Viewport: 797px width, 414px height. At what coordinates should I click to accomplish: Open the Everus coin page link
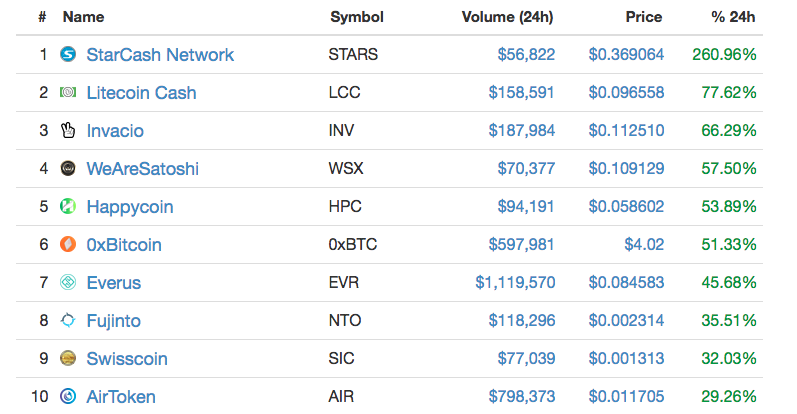pos(114,283)
